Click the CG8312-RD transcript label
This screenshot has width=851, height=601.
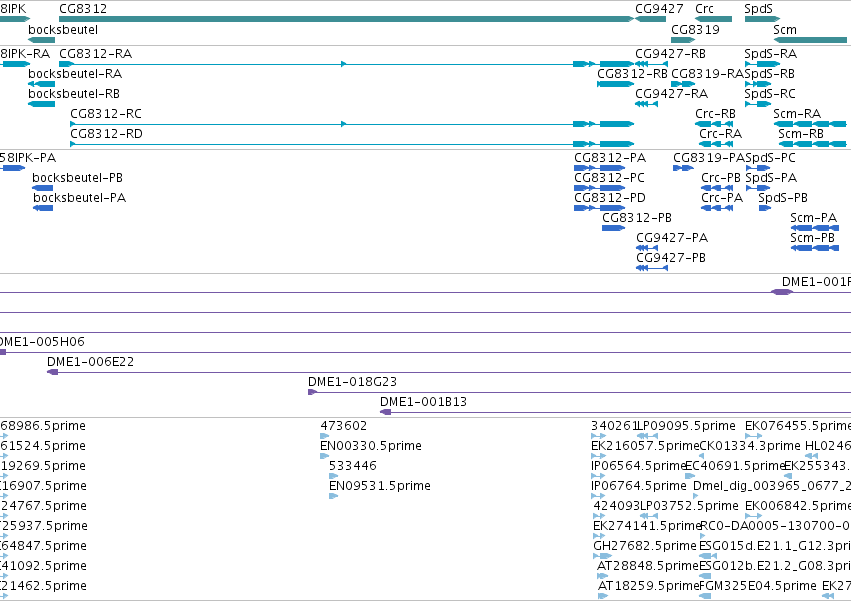pyautogui.click(x=106, y=134)
